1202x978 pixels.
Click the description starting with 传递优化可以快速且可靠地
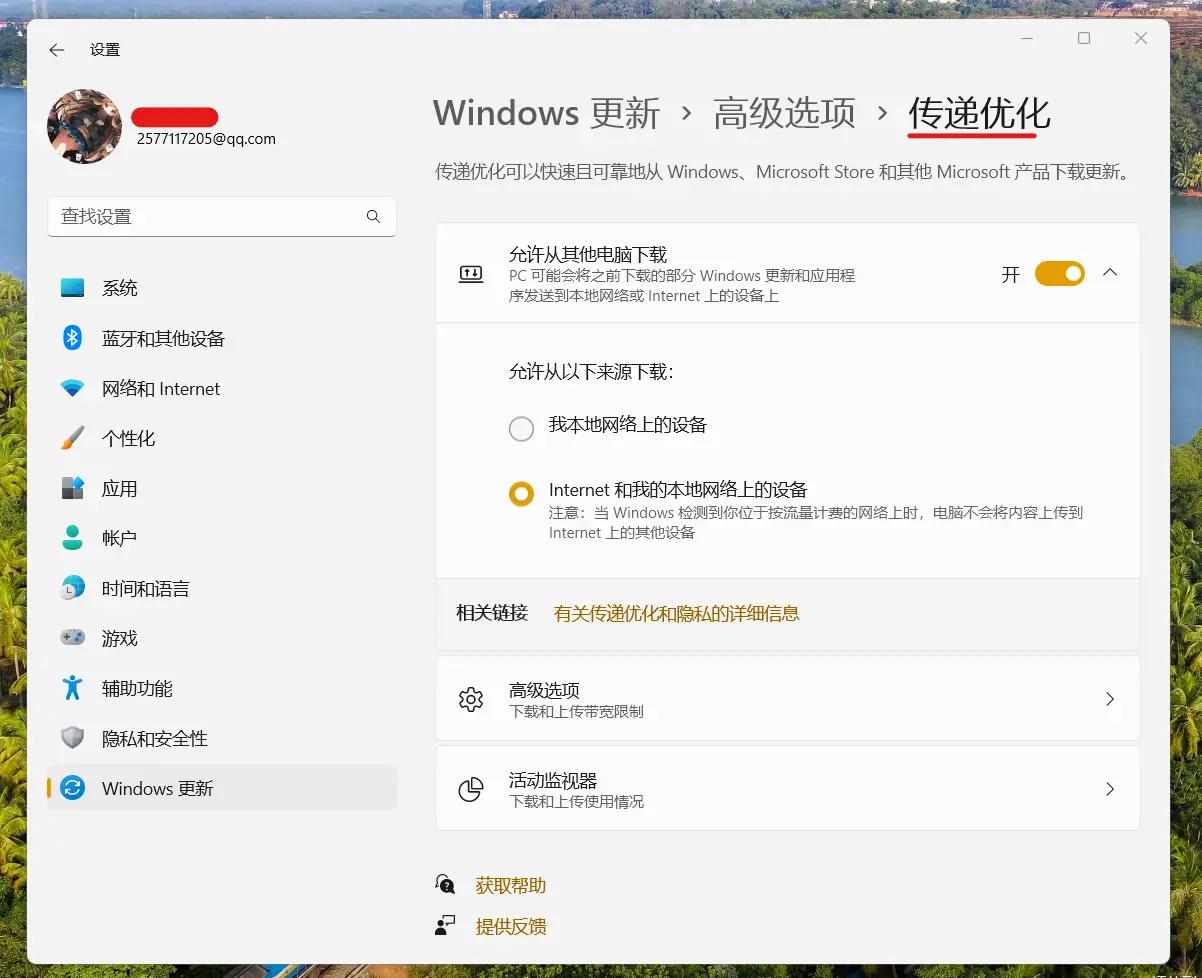point(783,172)
